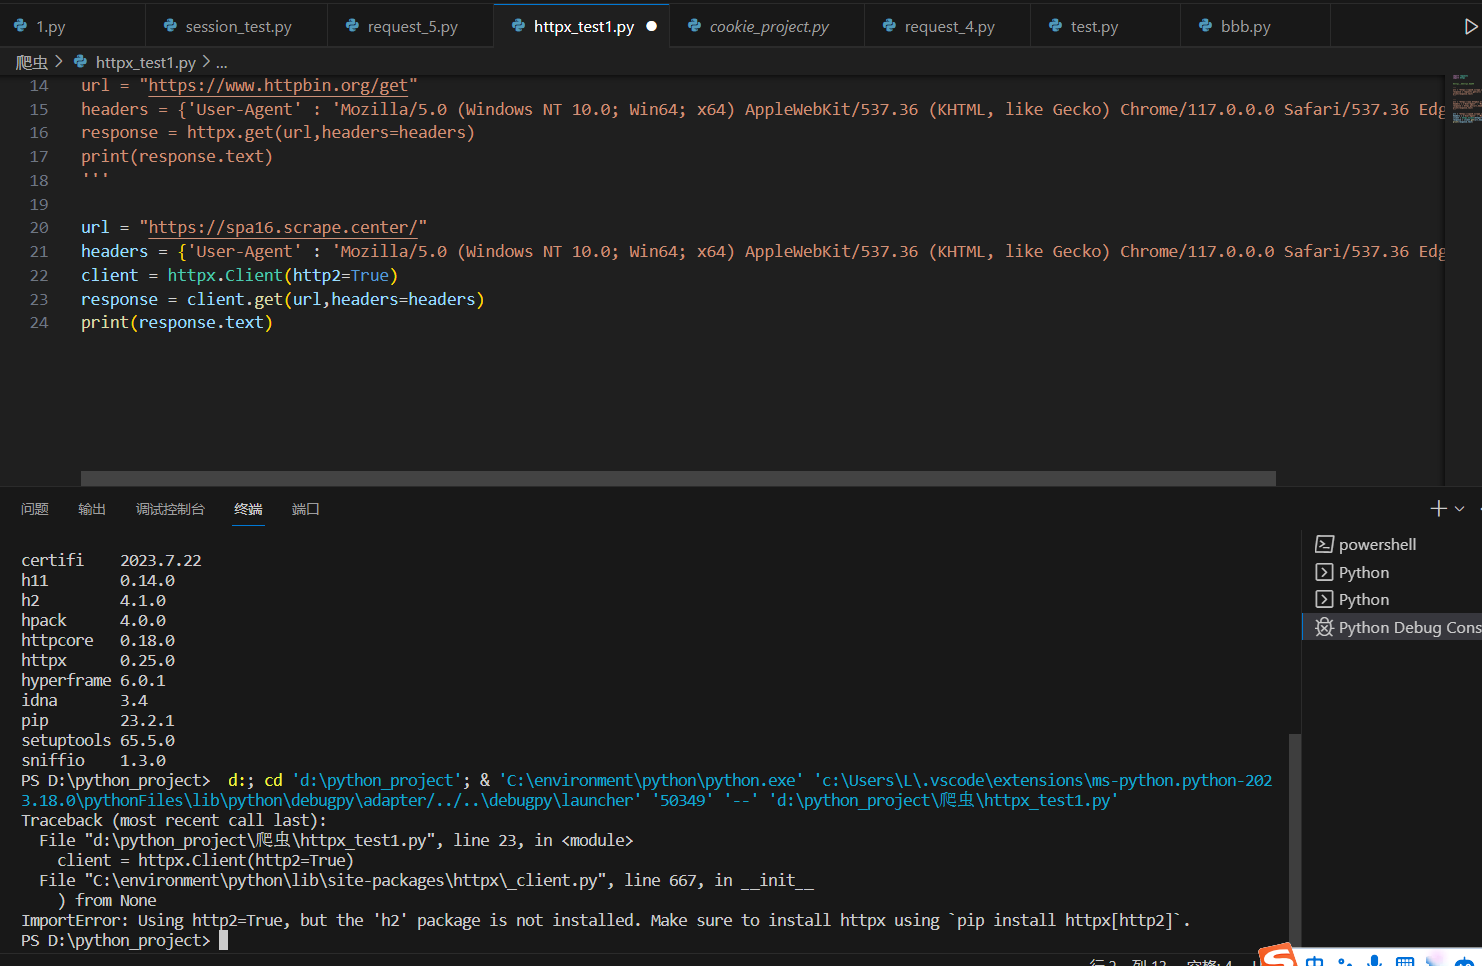Viewport: 1482px width, 966px height.
Task: Toggle the 中 Chinese/English mode in Sogou bar
Action: 1314,961
